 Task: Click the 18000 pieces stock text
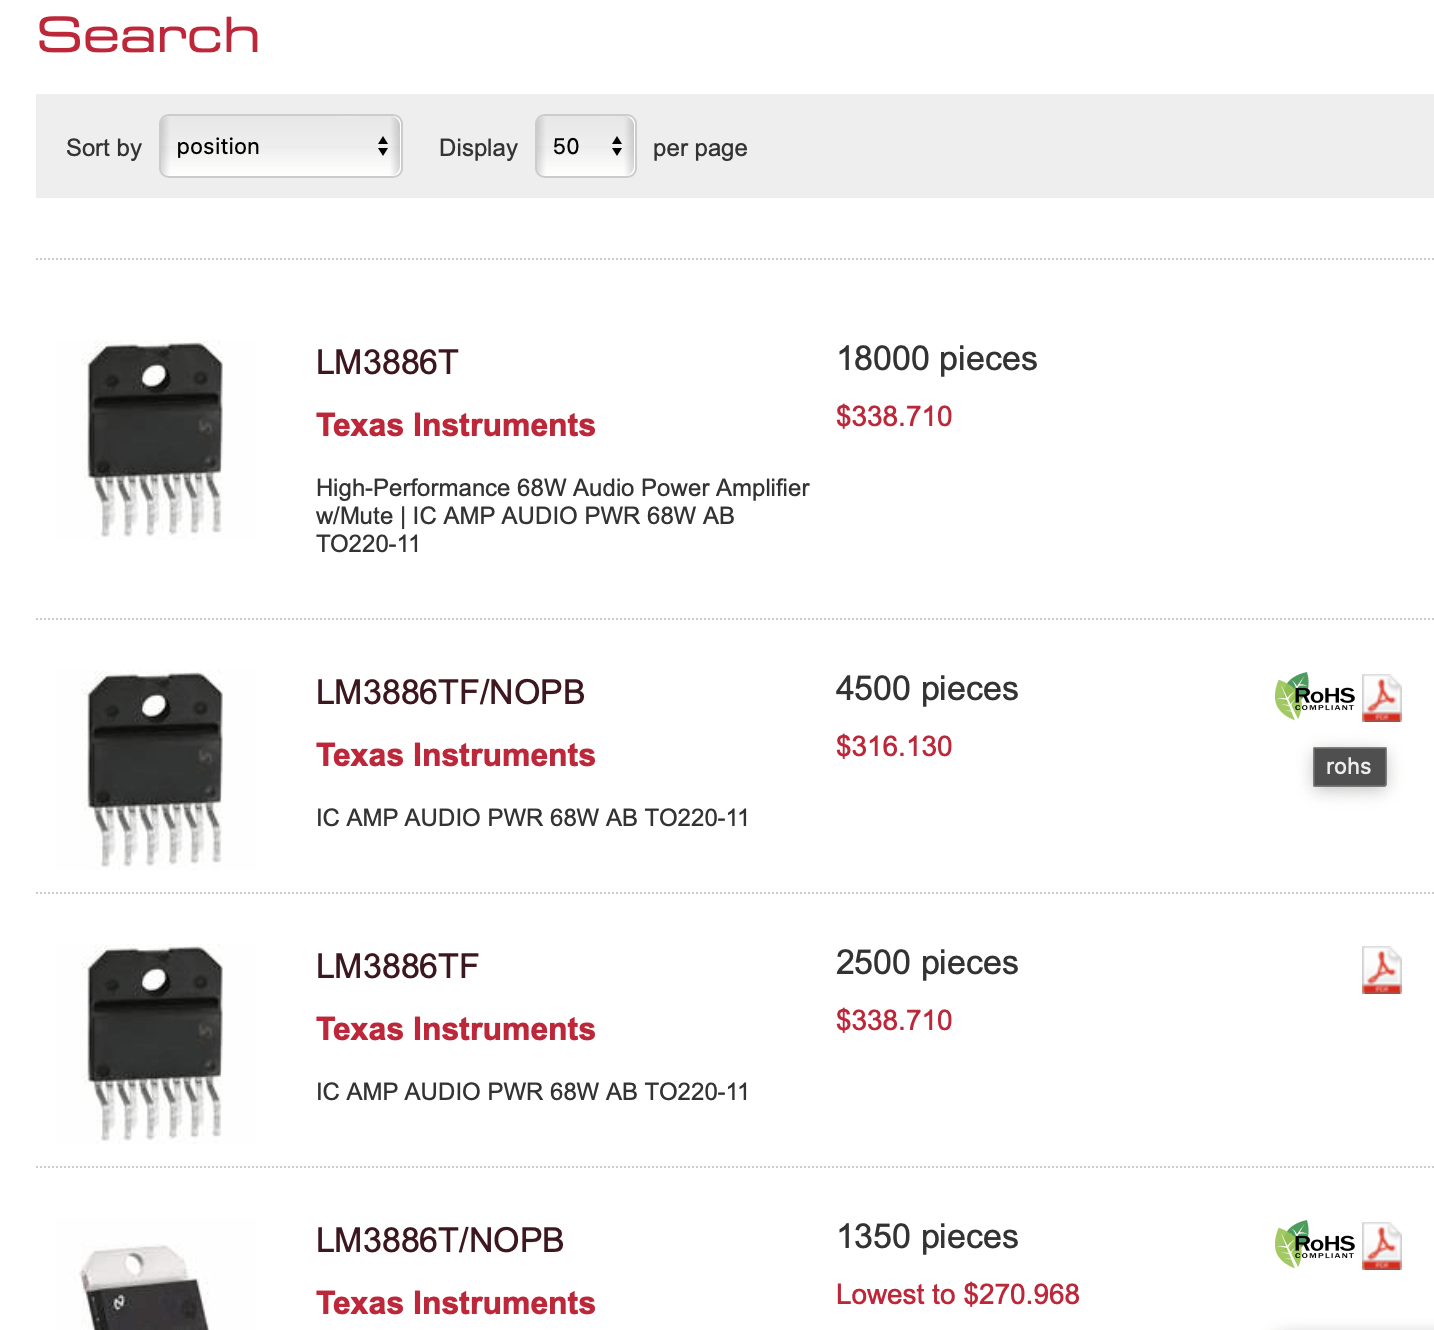[x=937, y=358]
